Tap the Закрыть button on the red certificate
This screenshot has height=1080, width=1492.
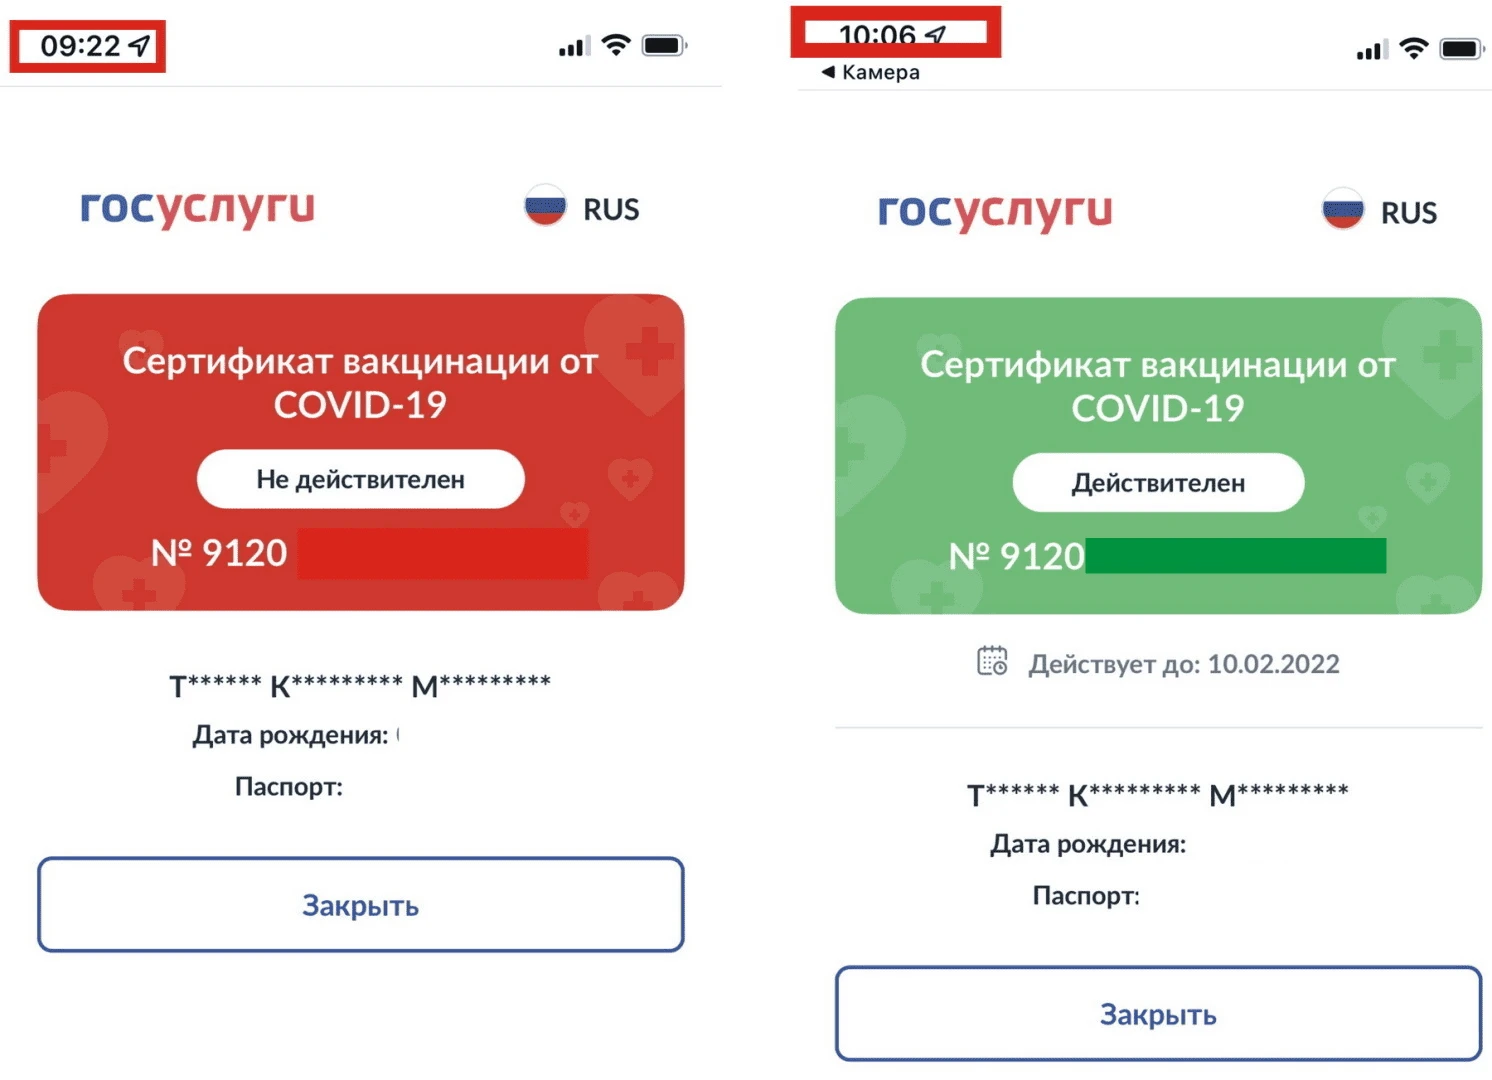360,905
